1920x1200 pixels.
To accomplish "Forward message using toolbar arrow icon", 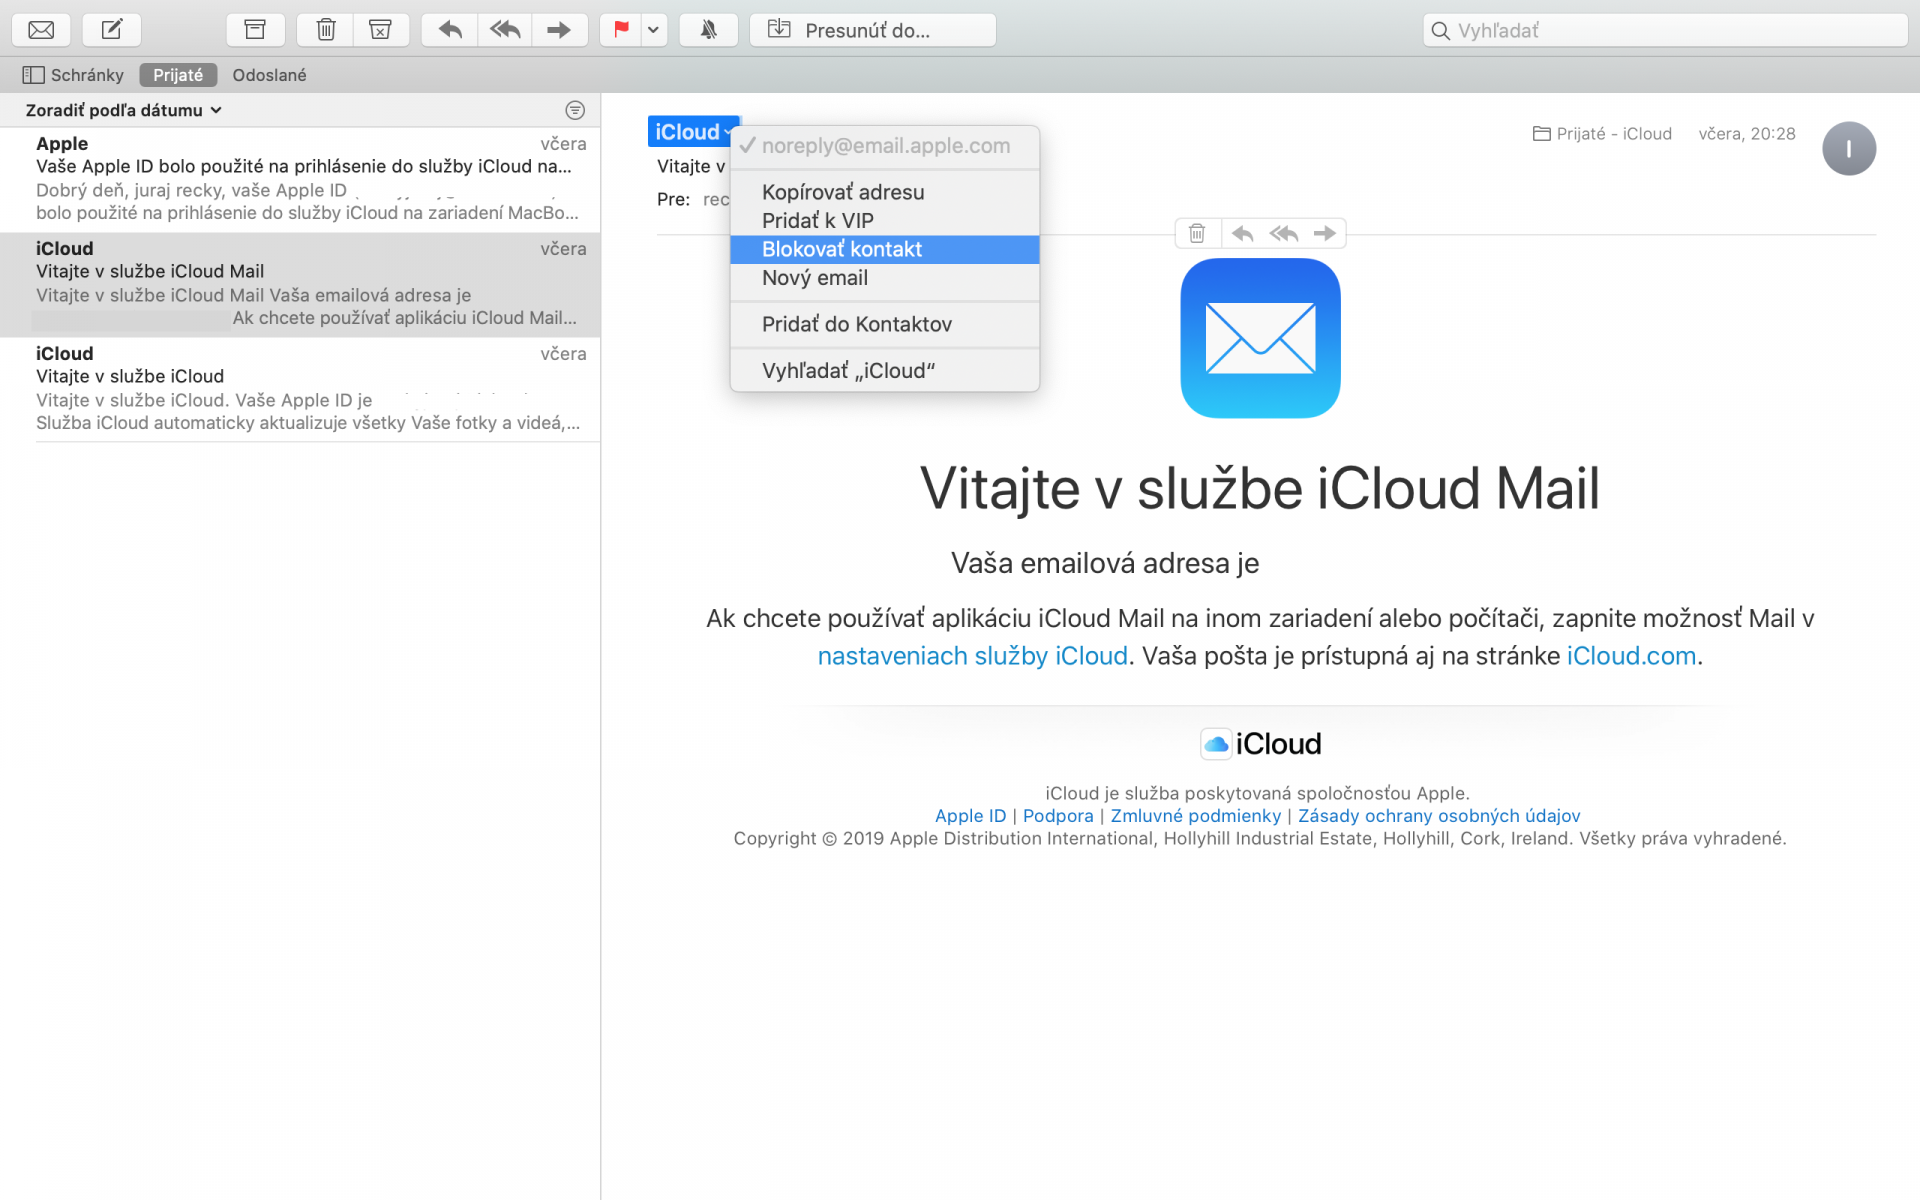I will coord(559,30).
